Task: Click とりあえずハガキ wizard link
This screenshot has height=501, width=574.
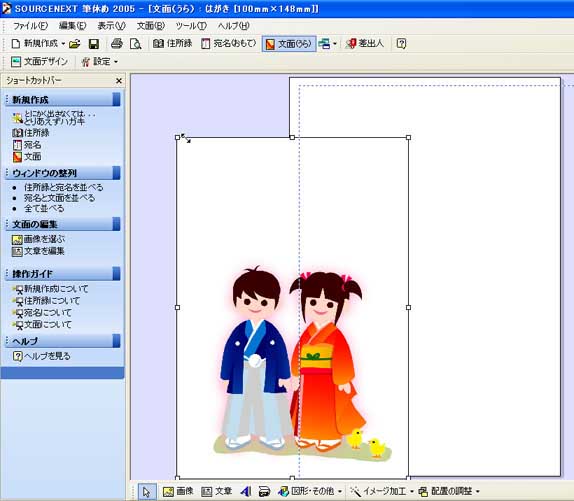Action: click(x=53, y=118)
